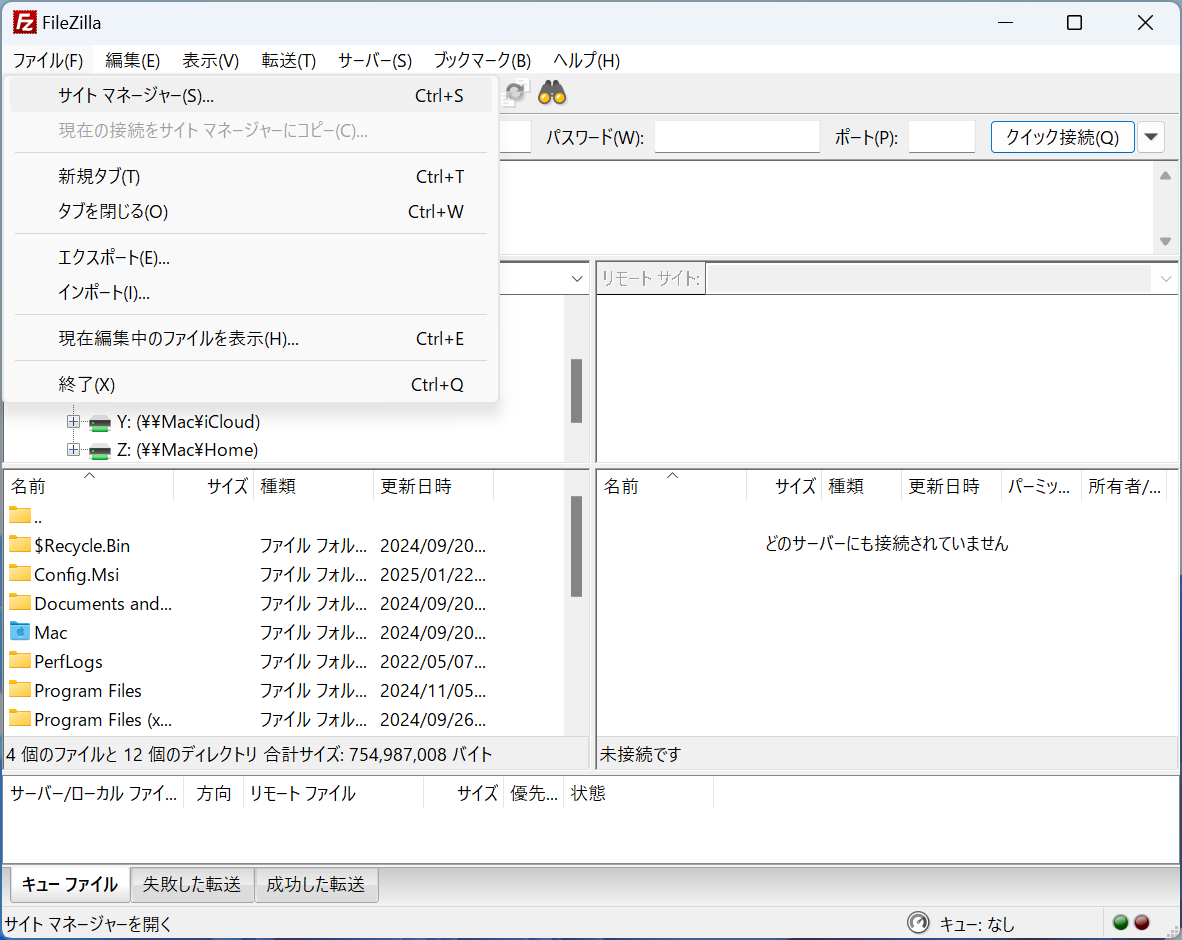Click the Password (パスワード) input field
The height and width of the screenshot is (940, 1182).
(x=737, y=137)
